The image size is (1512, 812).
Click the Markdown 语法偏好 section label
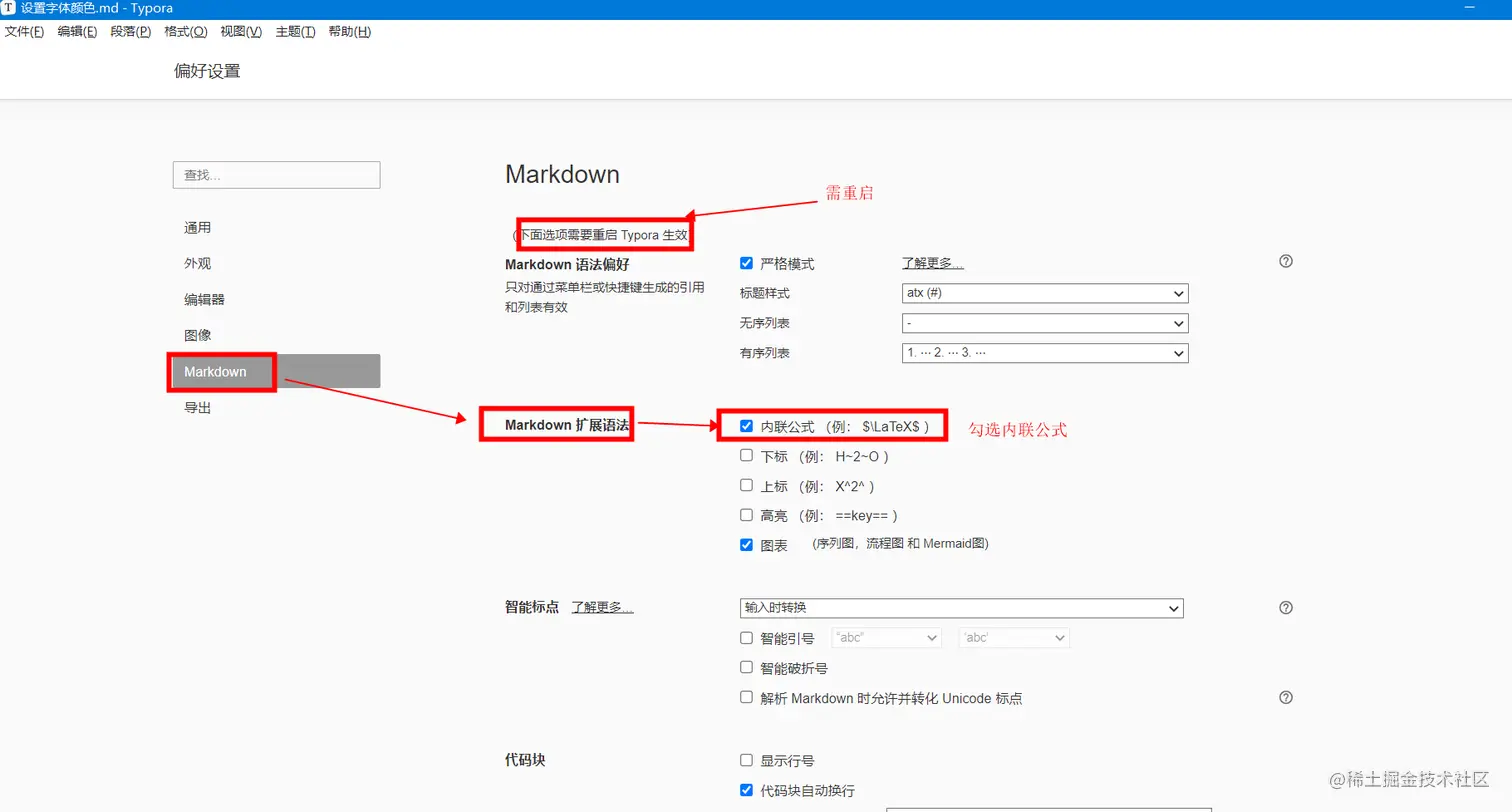tap(567, 264)
